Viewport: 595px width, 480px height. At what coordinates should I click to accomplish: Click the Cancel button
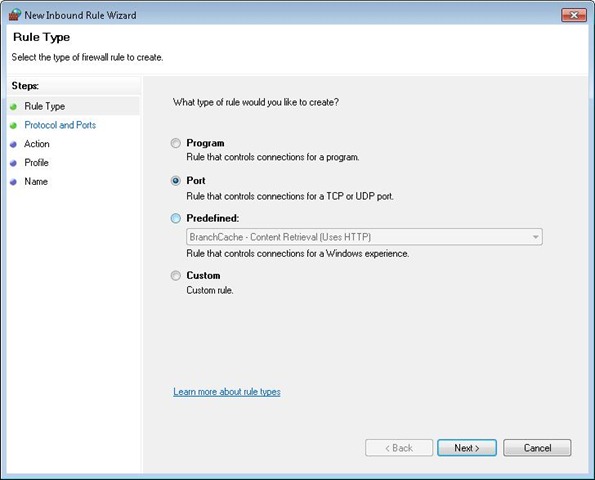pos(537,448)
